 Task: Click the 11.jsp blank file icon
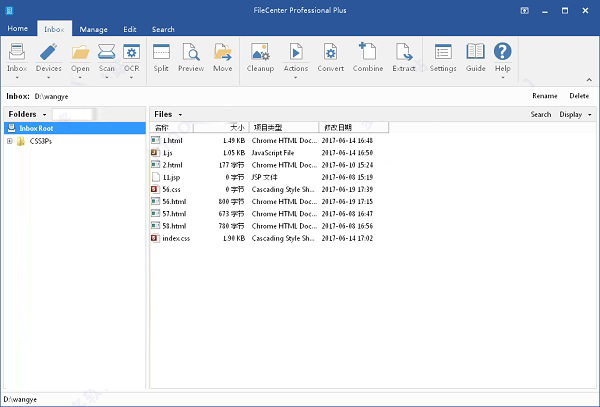pos(155,177)
